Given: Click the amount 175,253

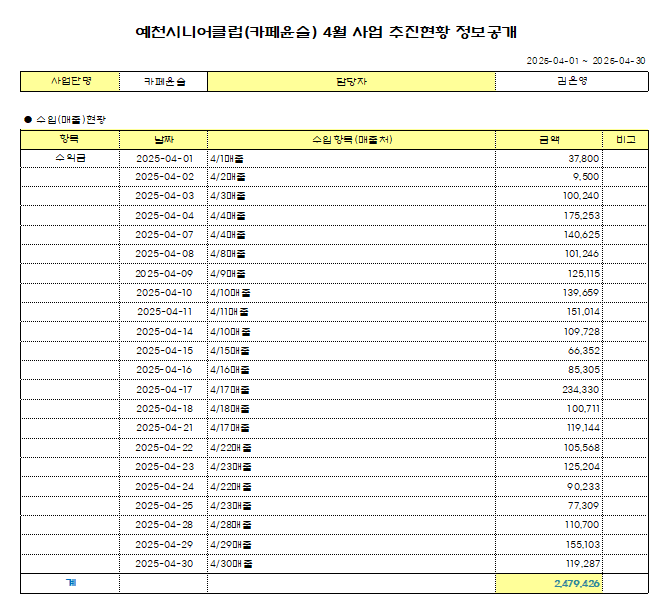Looking at the screenshot, I should coord(582,216).
